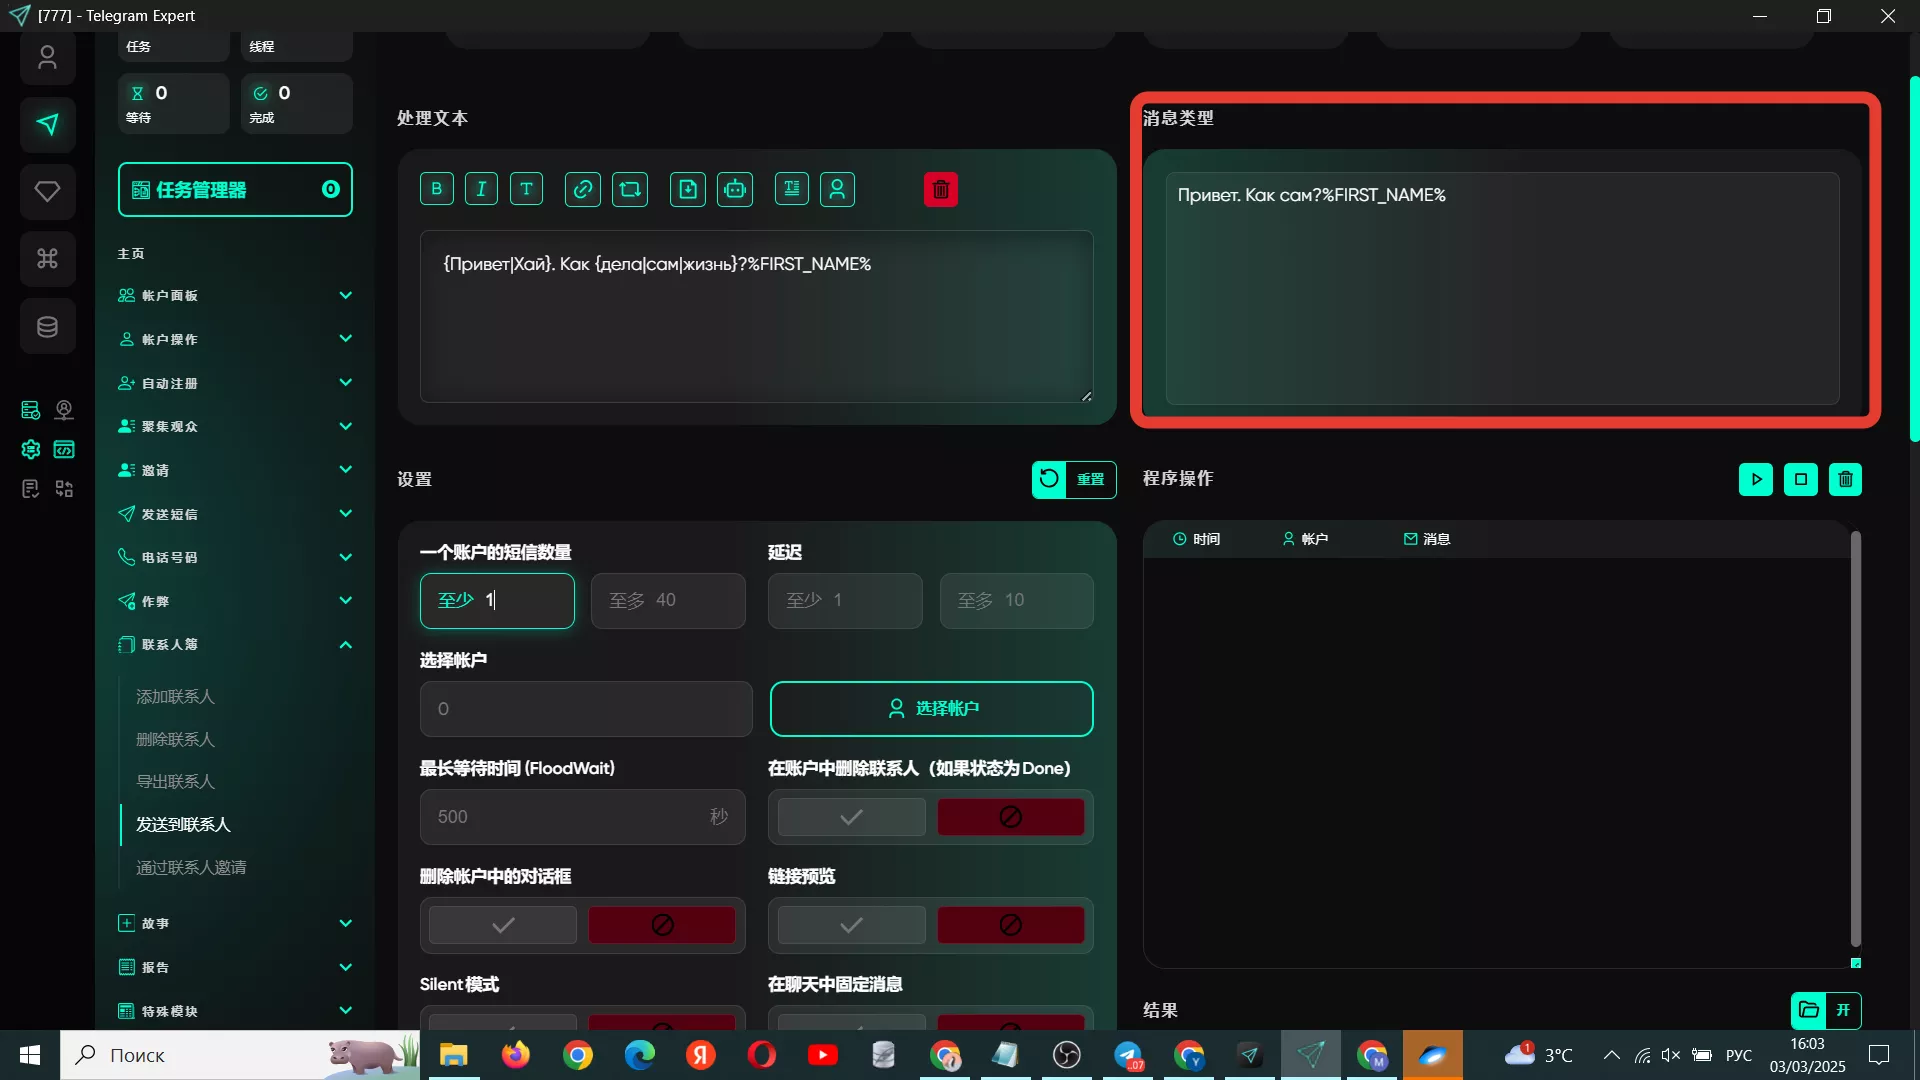Viewport: 1920px width, 1080px height.
Task: Insert a link with the chain icon
Action: pyautogui.click(x=582, y=189)
